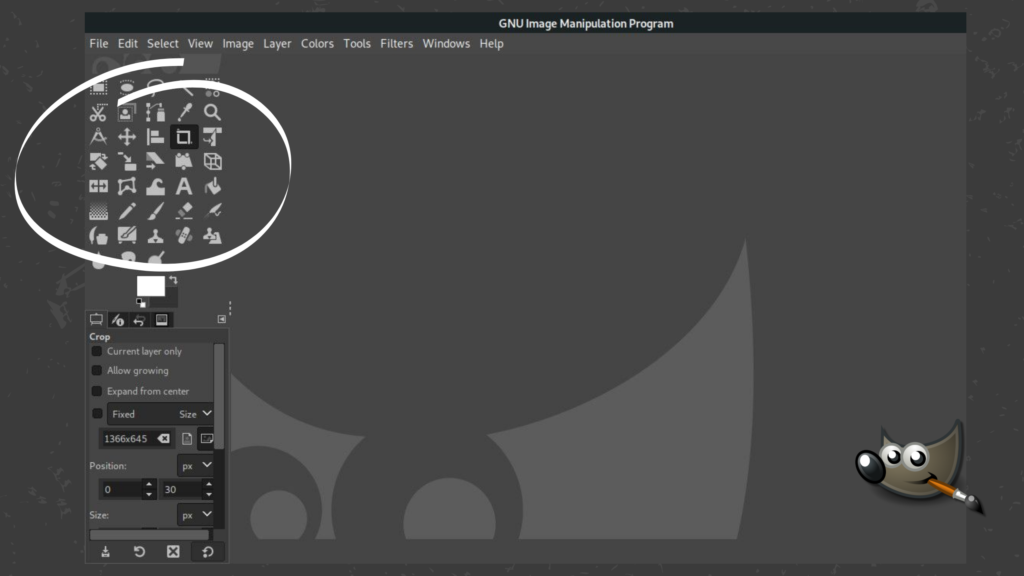
Task: Switch to the Device Status tab
Action: tap(118, 319)
